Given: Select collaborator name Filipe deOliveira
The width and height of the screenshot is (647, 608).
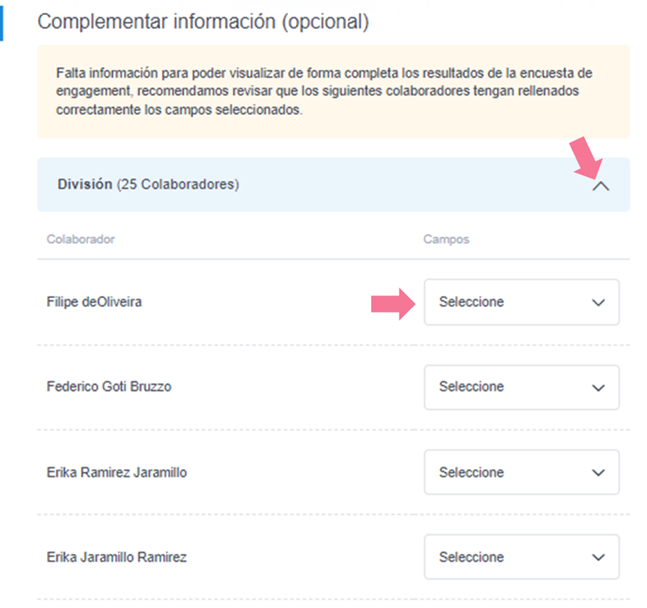Looking at the screenshot, I should 94,301.
